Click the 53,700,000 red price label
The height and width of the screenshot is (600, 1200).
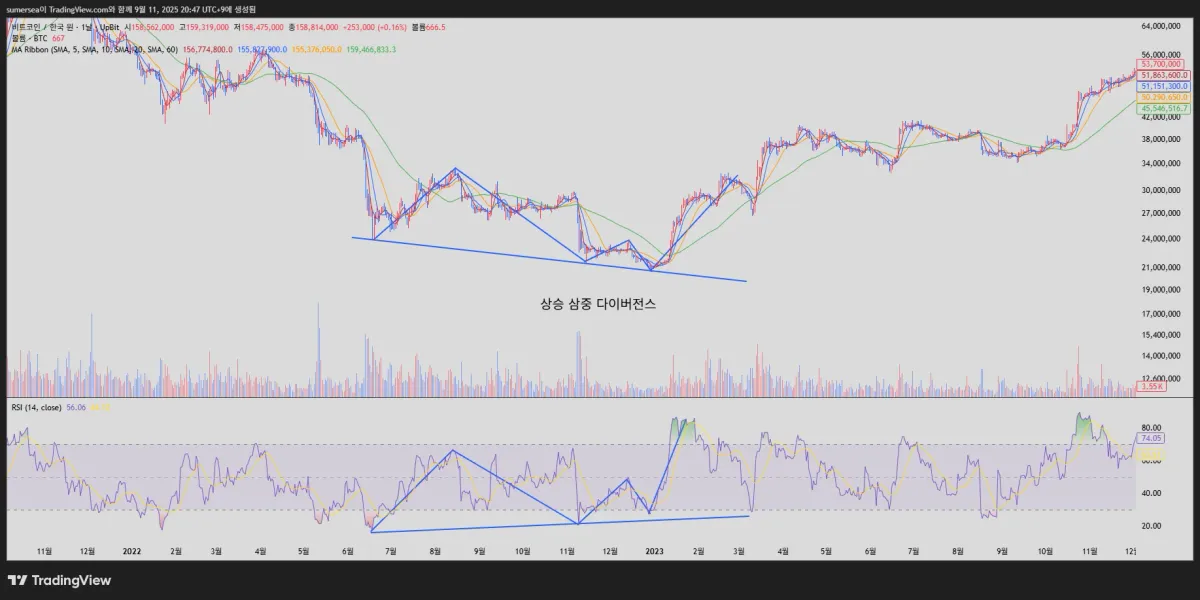[x=1161, y=63]
